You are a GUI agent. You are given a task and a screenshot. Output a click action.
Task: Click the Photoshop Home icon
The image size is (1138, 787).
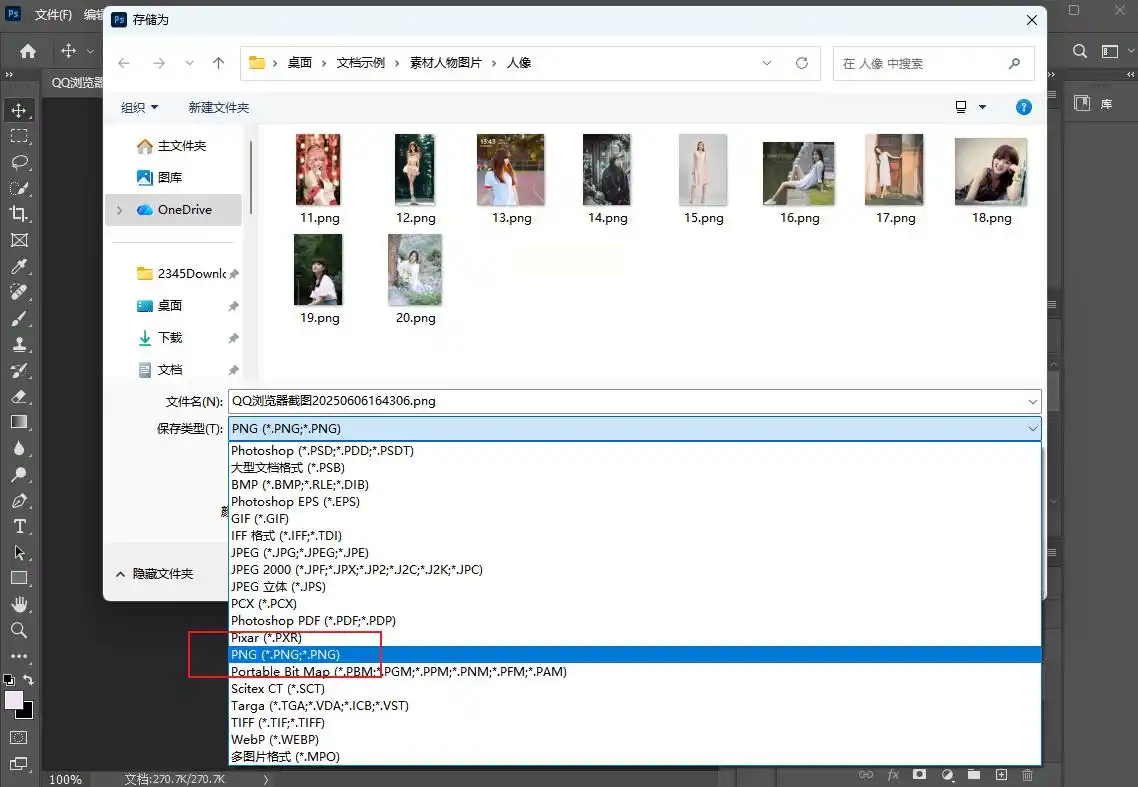28,51
